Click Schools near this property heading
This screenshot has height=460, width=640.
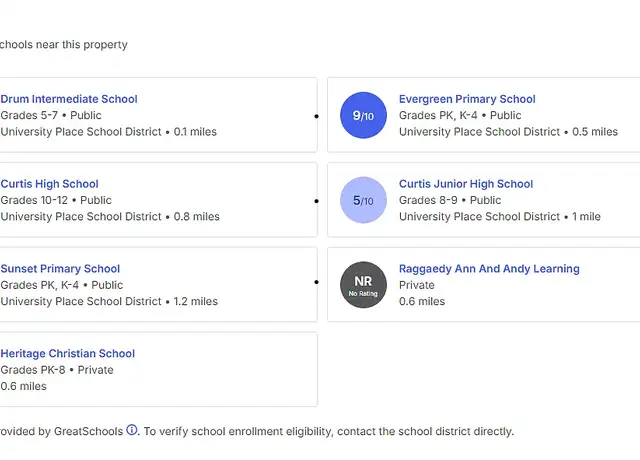[x=64, y=44]
